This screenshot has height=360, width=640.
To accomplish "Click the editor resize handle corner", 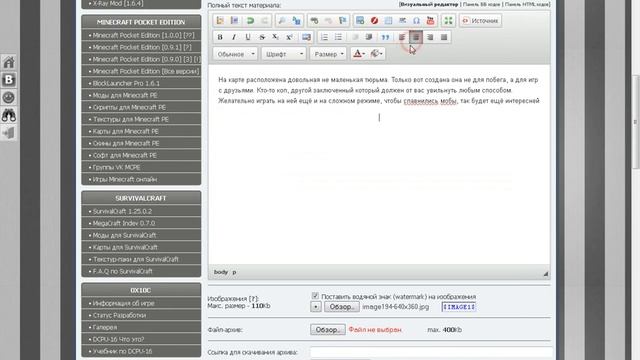I will coord(545,274).
